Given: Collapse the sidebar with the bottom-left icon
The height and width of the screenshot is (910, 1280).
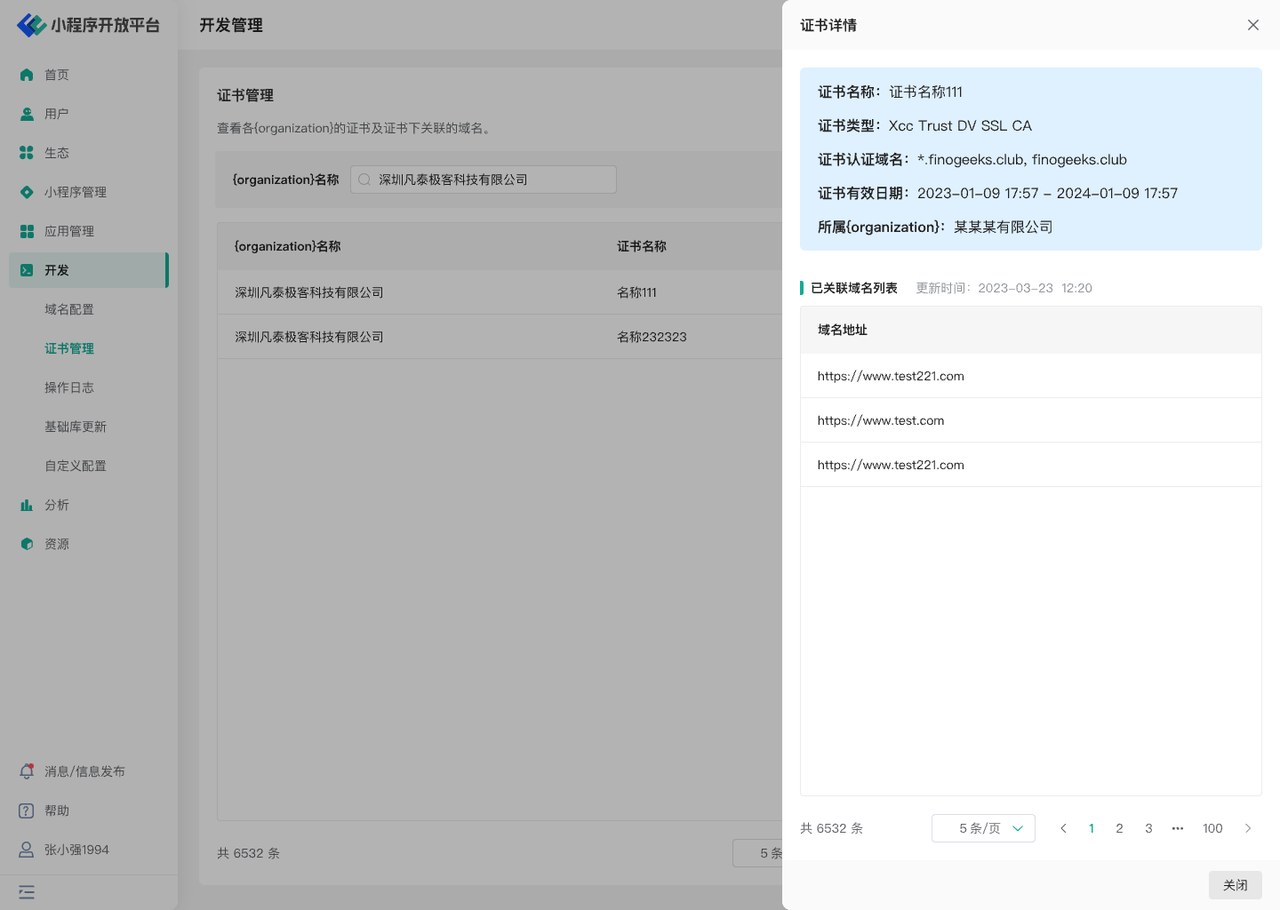Looking at the screenshot, I should coord(27,892).
